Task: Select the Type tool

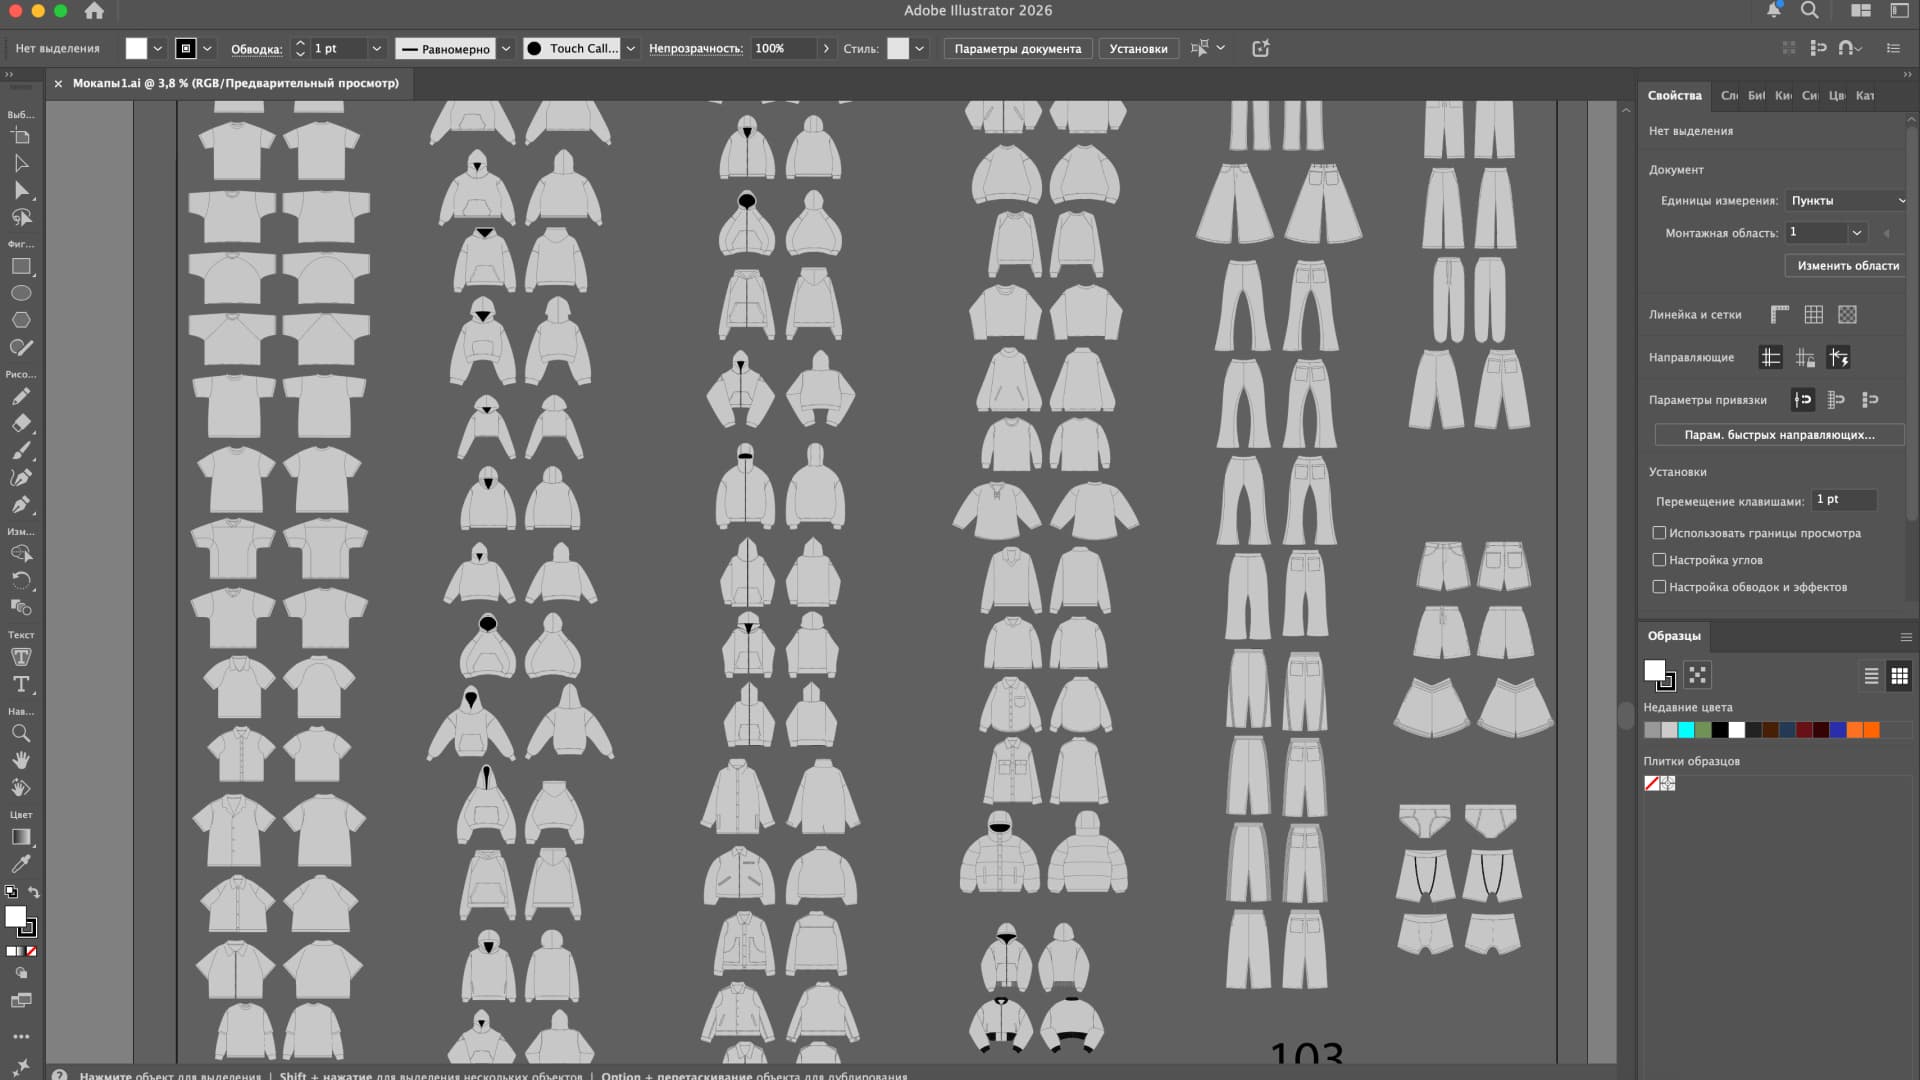Action: [21, 685]
